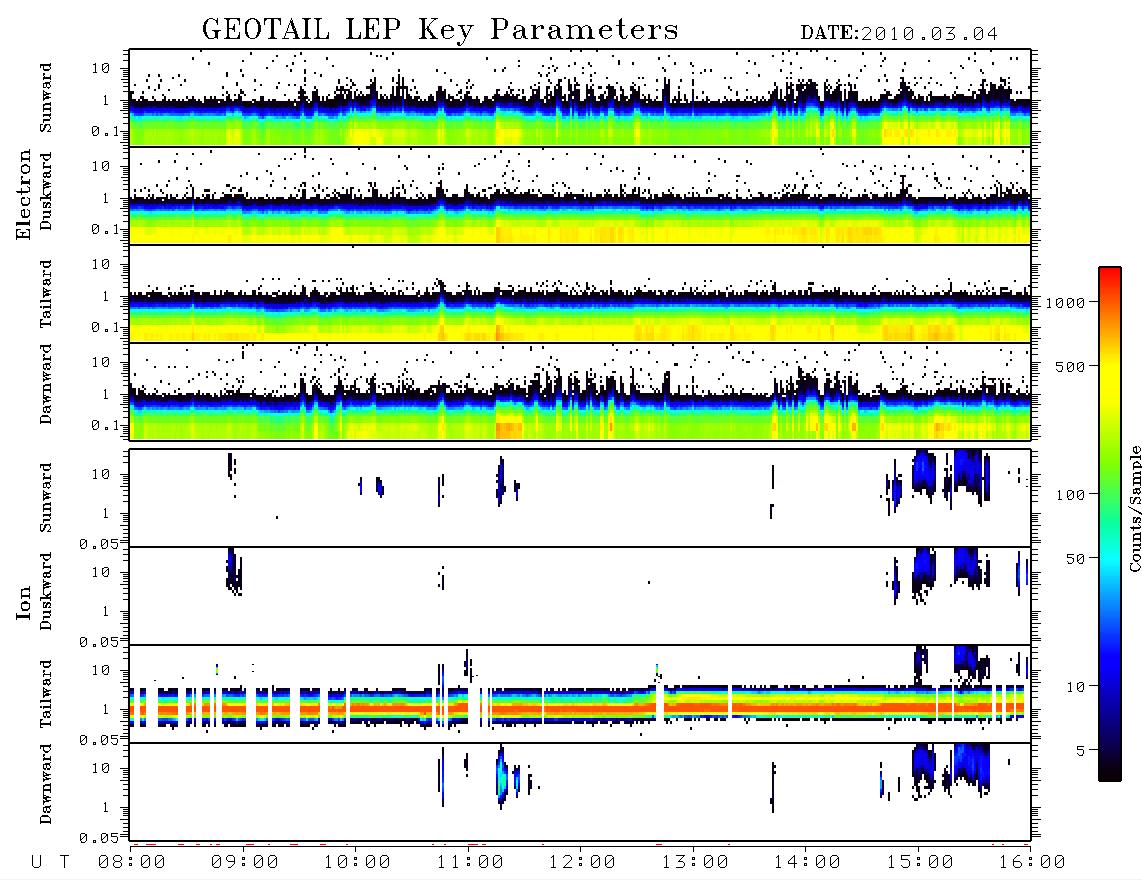This screenshot has width=1142, height=880.
Task: Click the "Counts/Sample" color bar caption
Action: (x=1134, y=508)
